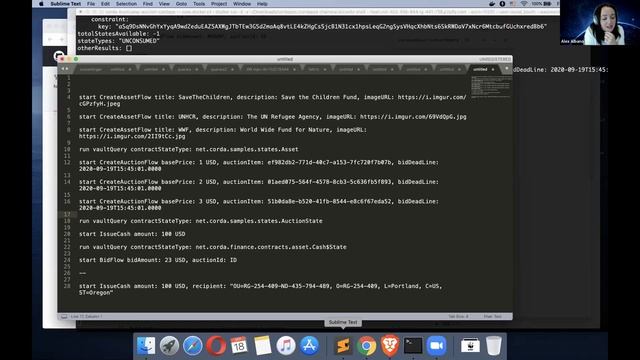
Task: Open the File menu
Action: coord(91,4)
